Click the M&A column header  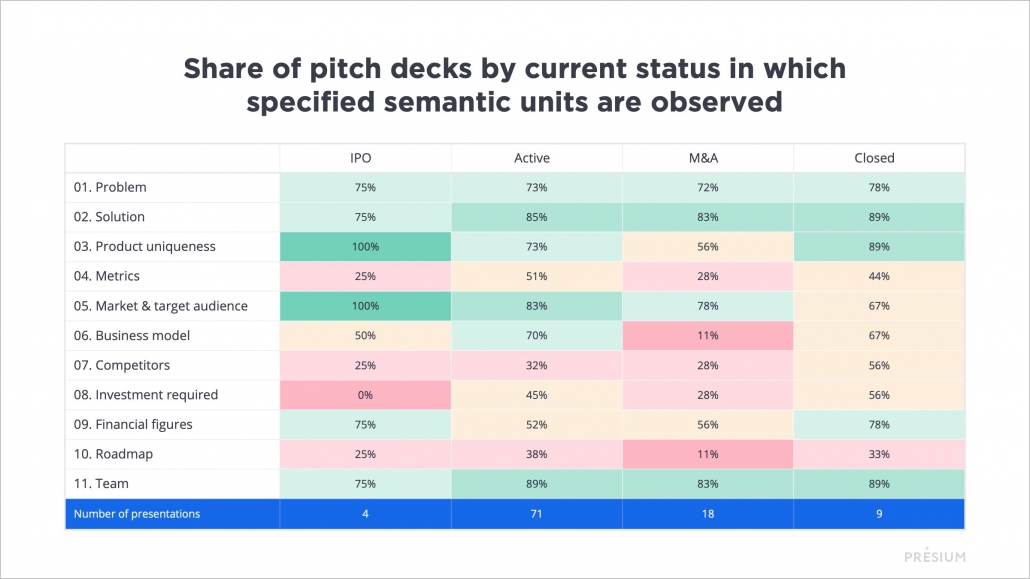tap(707, 158)
